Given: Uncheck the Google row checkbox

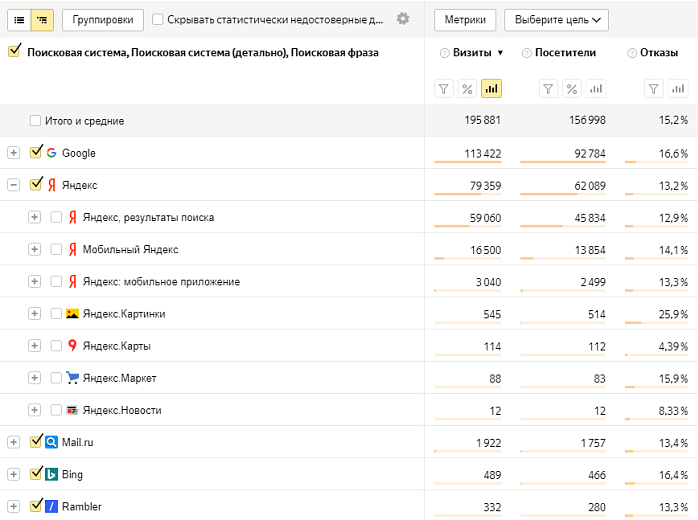Looking at the screenshot, I should [37, 153].
